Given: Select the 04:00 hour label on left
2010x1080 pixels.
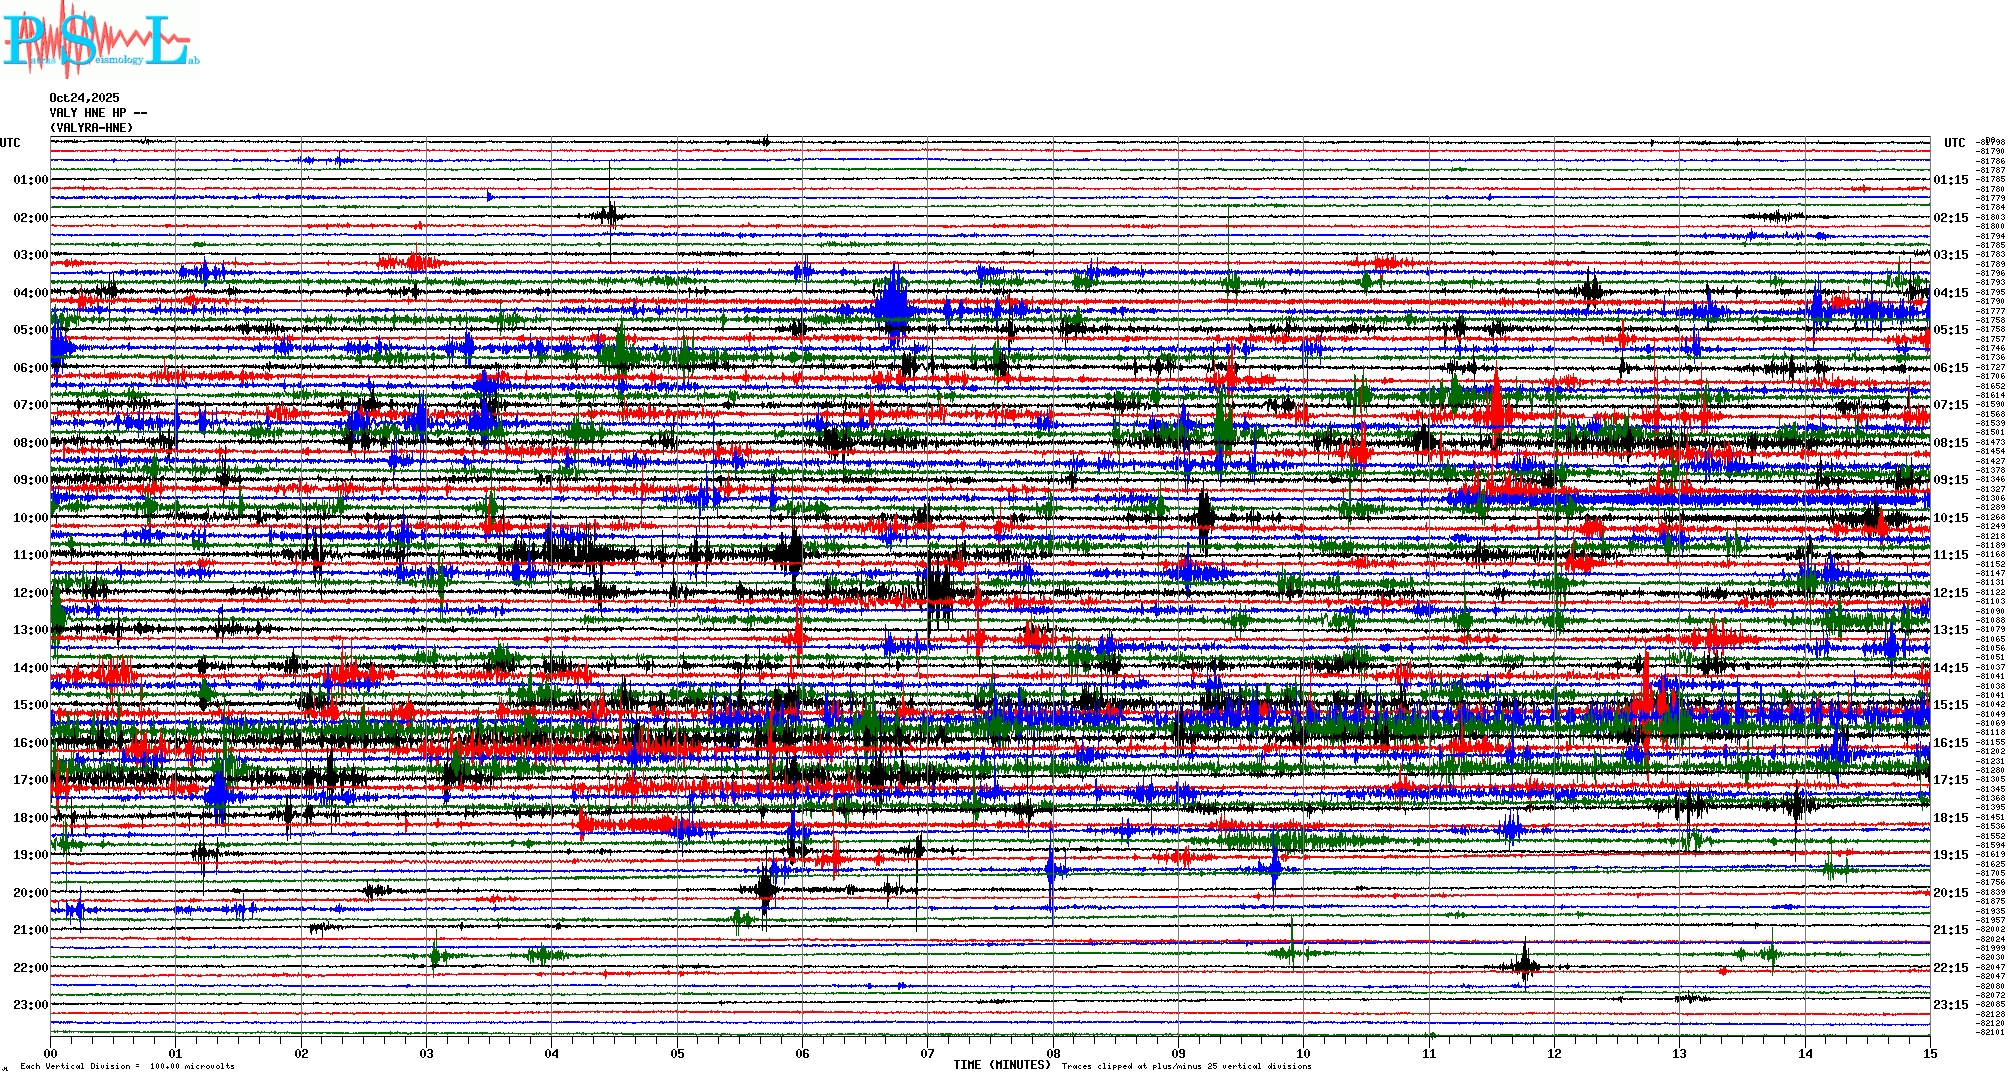Looking at the screenshot, I should tap(30, 293).
